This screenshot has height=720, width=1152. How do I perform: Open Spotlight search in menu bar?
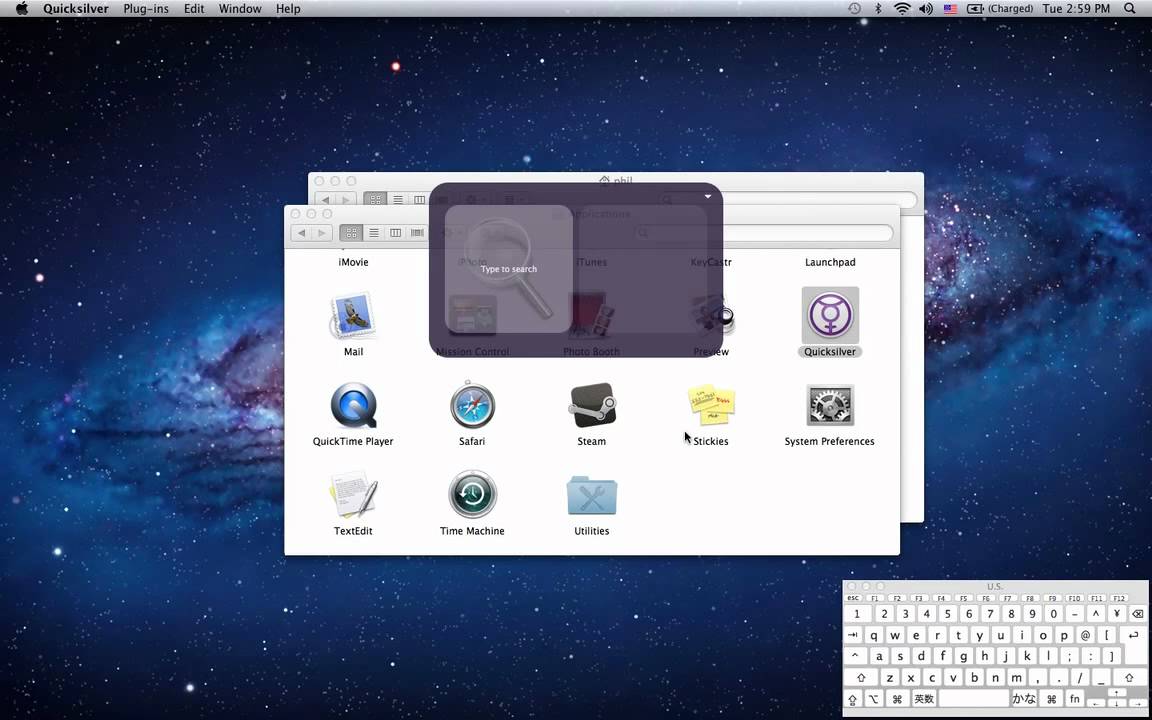[1129, 9]
